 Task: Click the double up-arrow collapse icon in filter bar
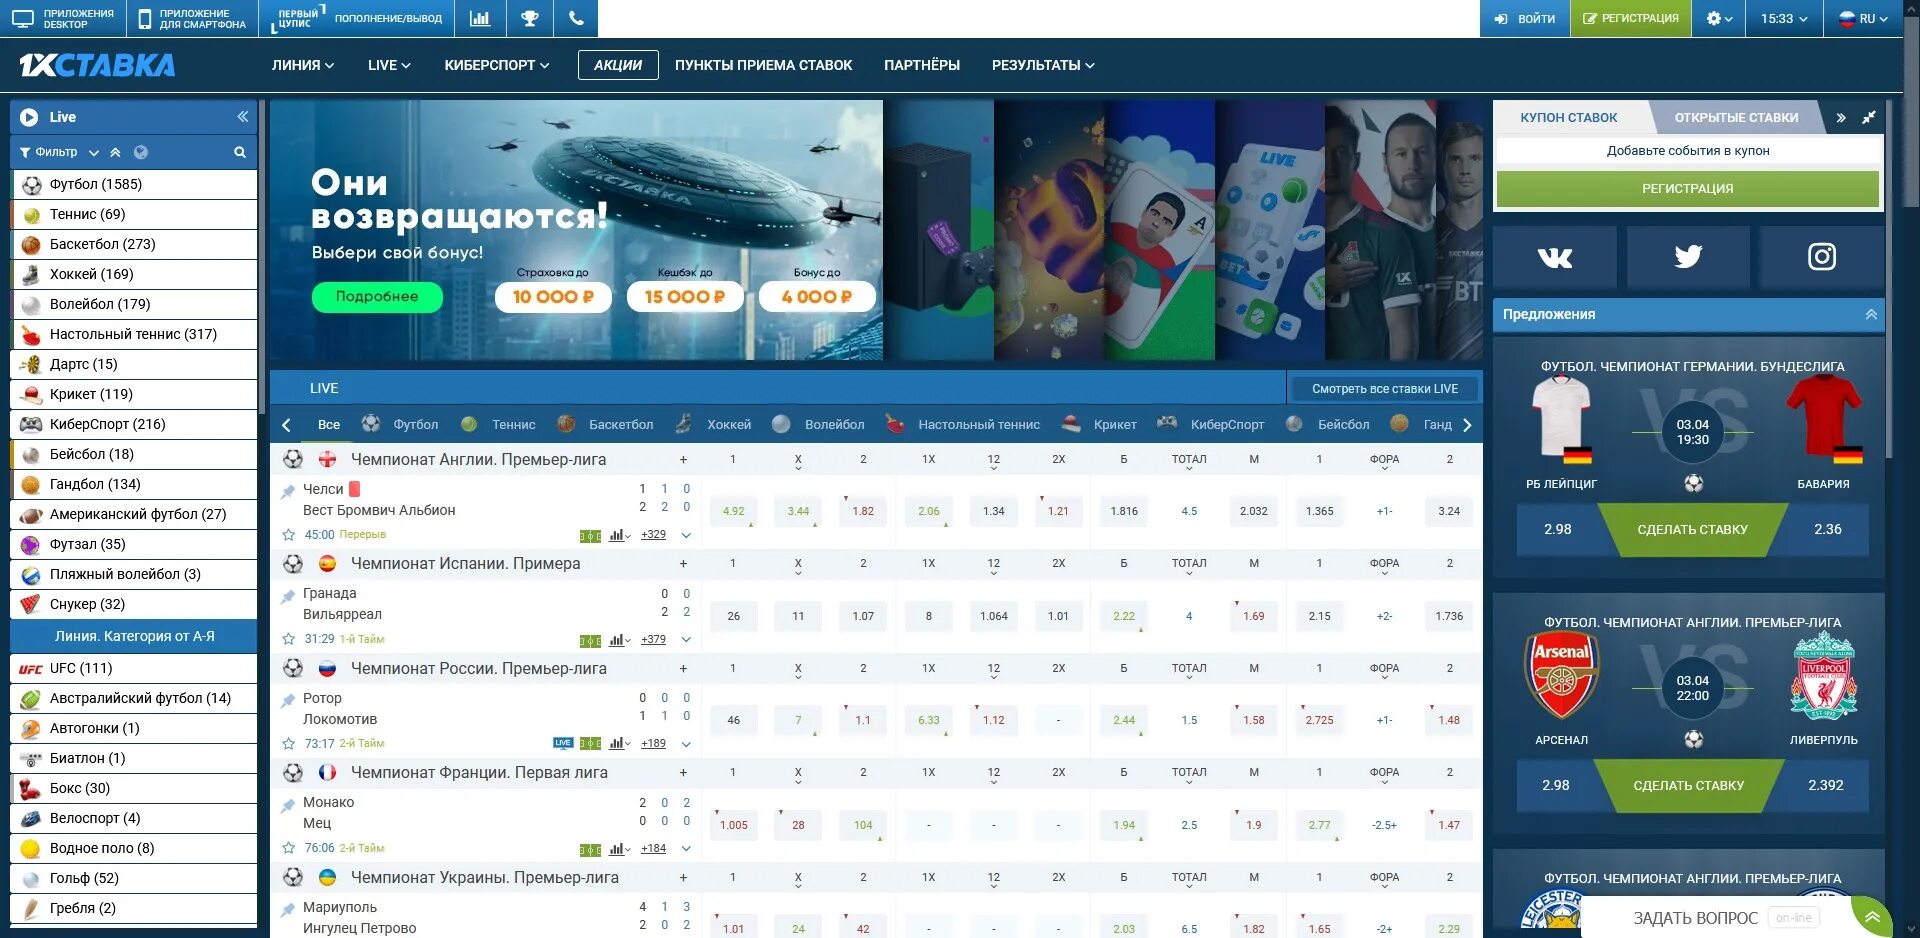[115, 152]
